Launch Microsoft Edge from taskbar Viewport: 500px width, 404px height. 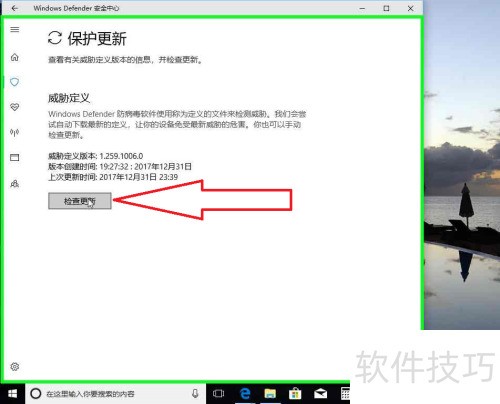click(x=245, y=394)
